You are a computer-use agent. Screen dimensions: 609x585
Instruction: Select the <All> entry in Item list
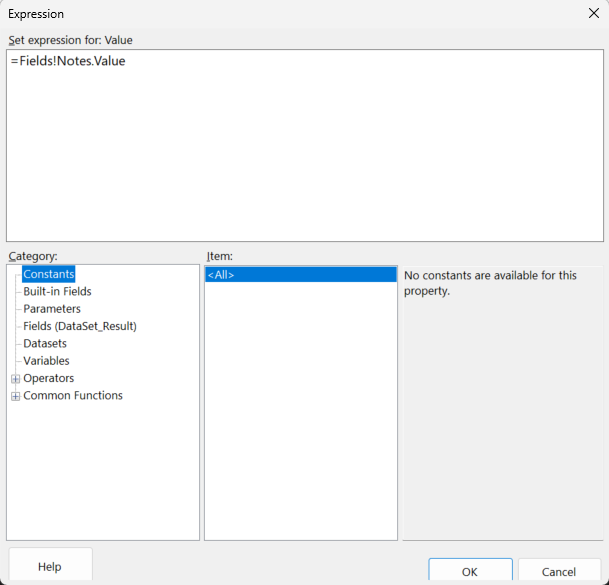[221, 274]
